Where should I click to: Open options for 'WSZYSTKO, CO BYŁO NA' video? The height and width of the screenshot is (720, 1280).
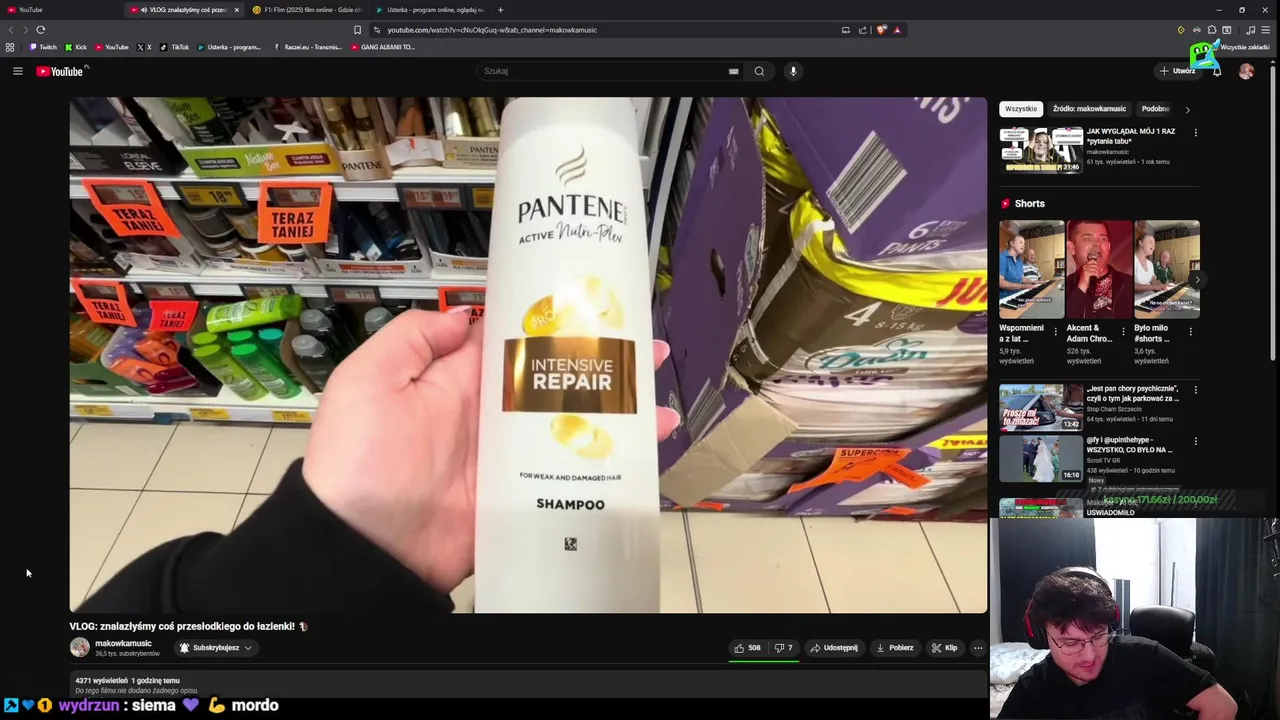1195,441
